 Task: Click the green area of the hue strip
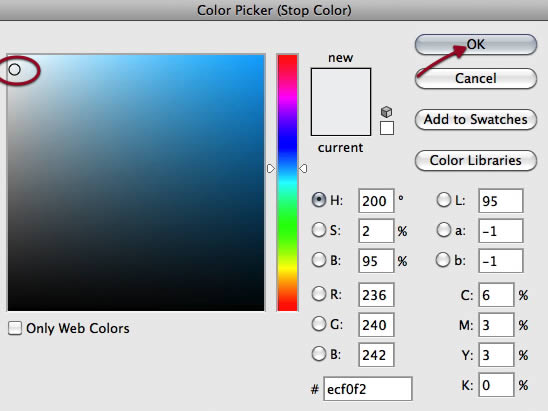(x=287, y=224)
